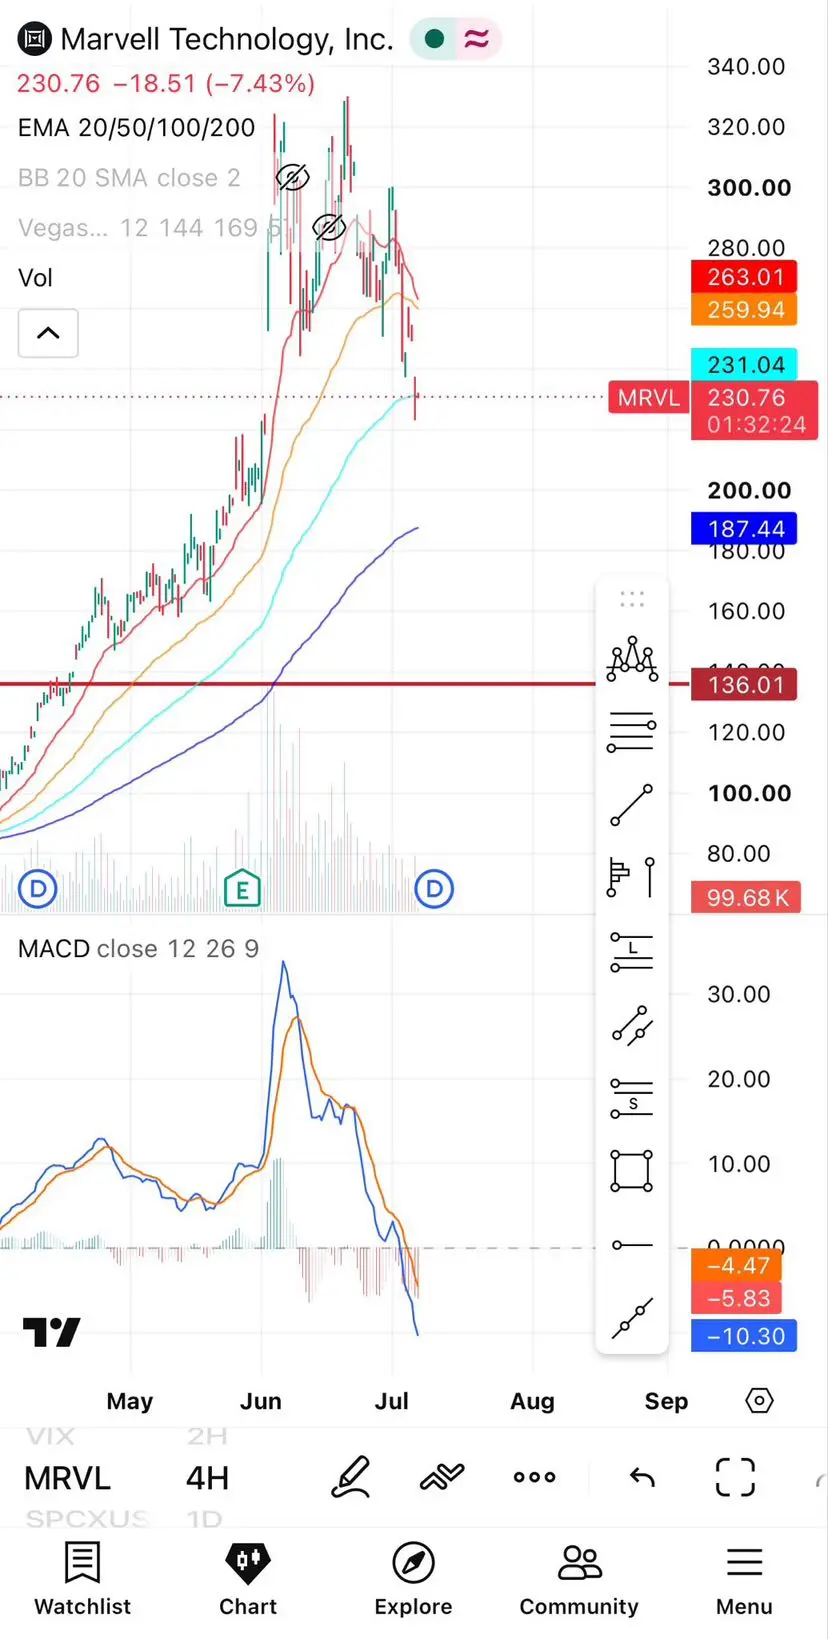The height and width of the screenshot is (1639, 828).
Task: Open the Chart tab
Action: click(248, 1578)
